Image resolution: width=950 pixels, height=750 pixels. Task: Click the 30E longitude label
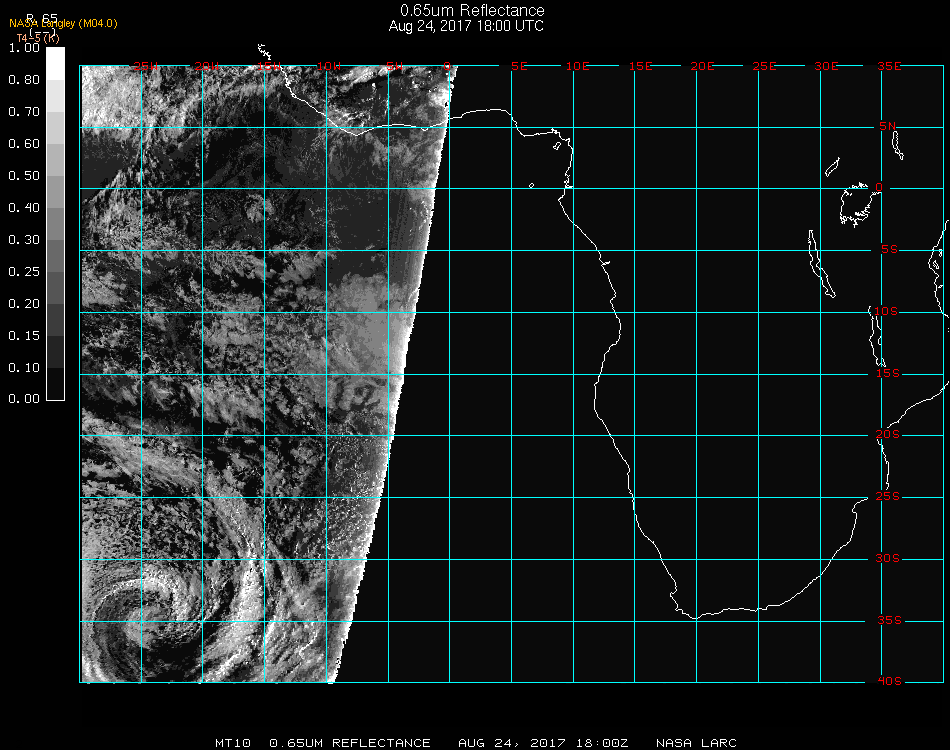(826, 66)
